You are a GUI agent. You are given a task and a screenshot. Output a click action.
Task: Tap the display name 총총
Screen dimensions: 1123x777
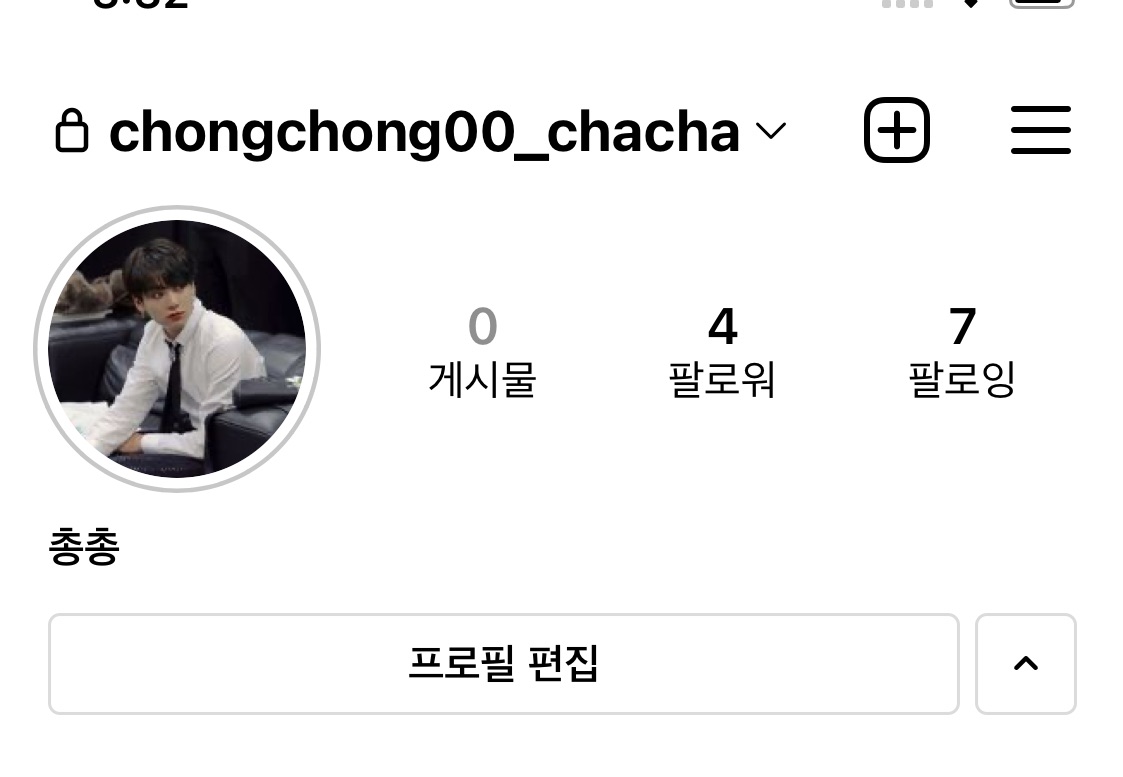point(84,546)
